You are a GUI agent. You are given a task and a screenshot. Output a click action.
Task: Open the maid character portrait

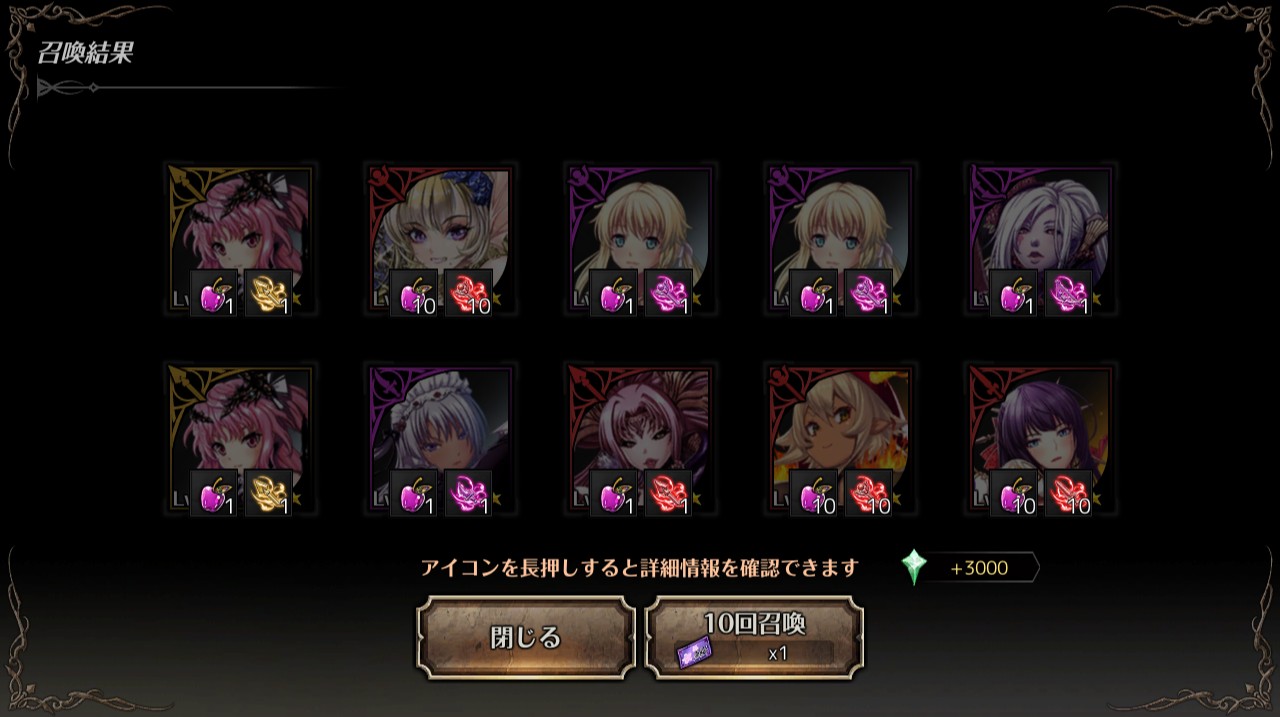[x=441, y=439]
